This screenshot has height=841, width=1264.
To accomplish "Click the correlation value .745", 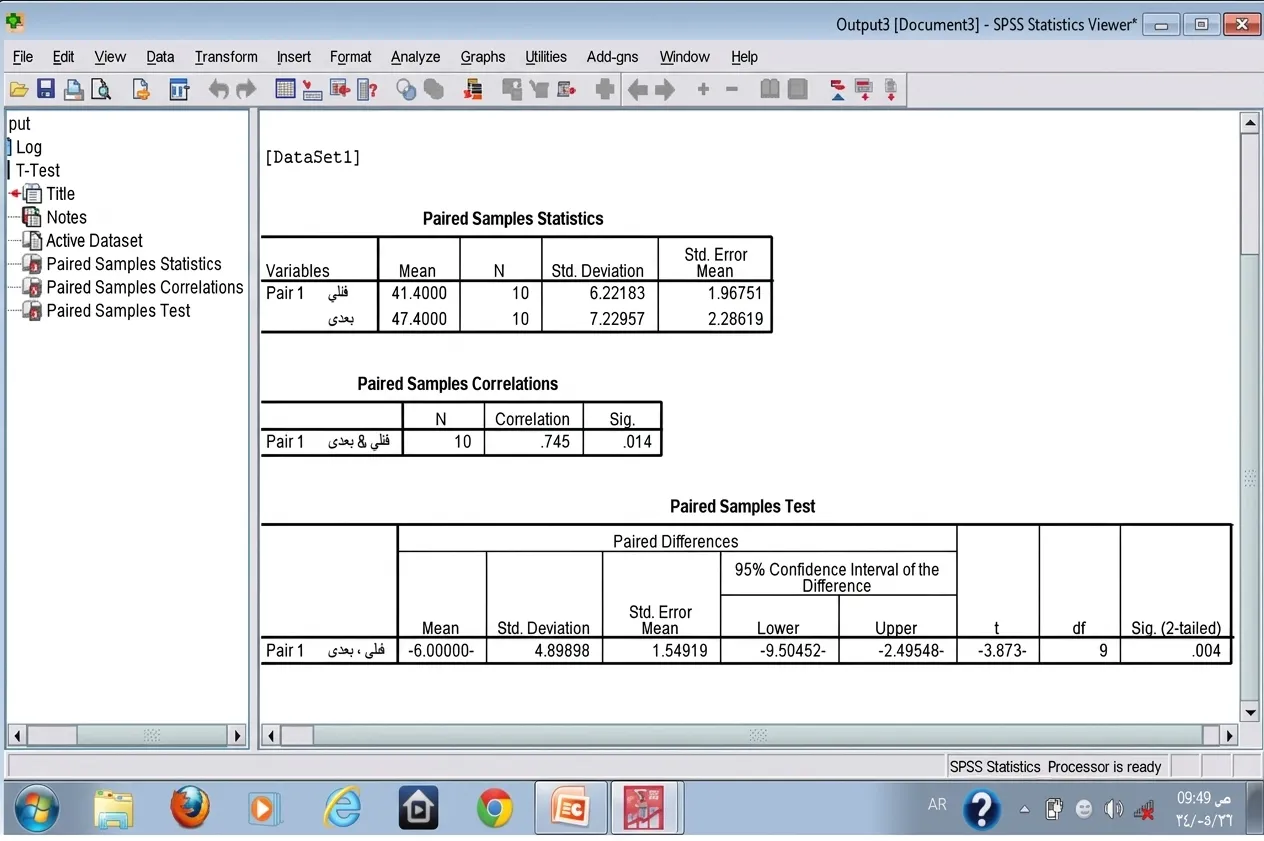I will [555, 441].
